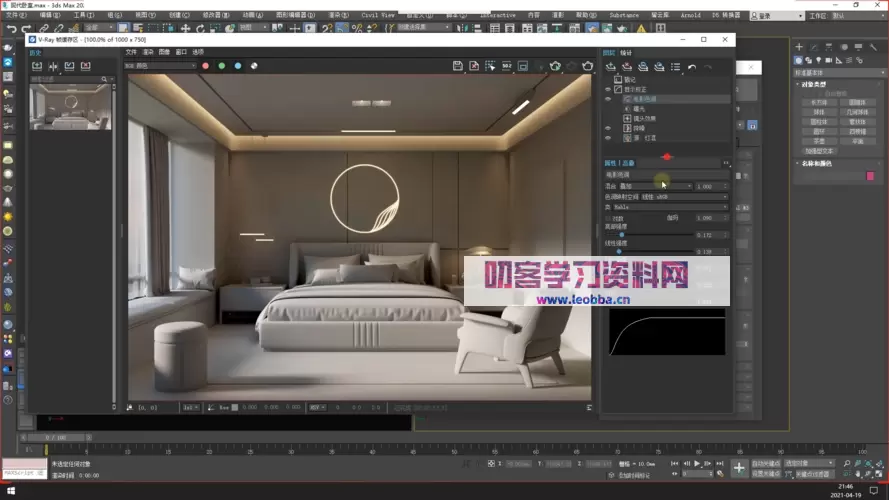Delete history image with the red X icon
This screenshot has width=889, height=500.
(x=86, y=66)
